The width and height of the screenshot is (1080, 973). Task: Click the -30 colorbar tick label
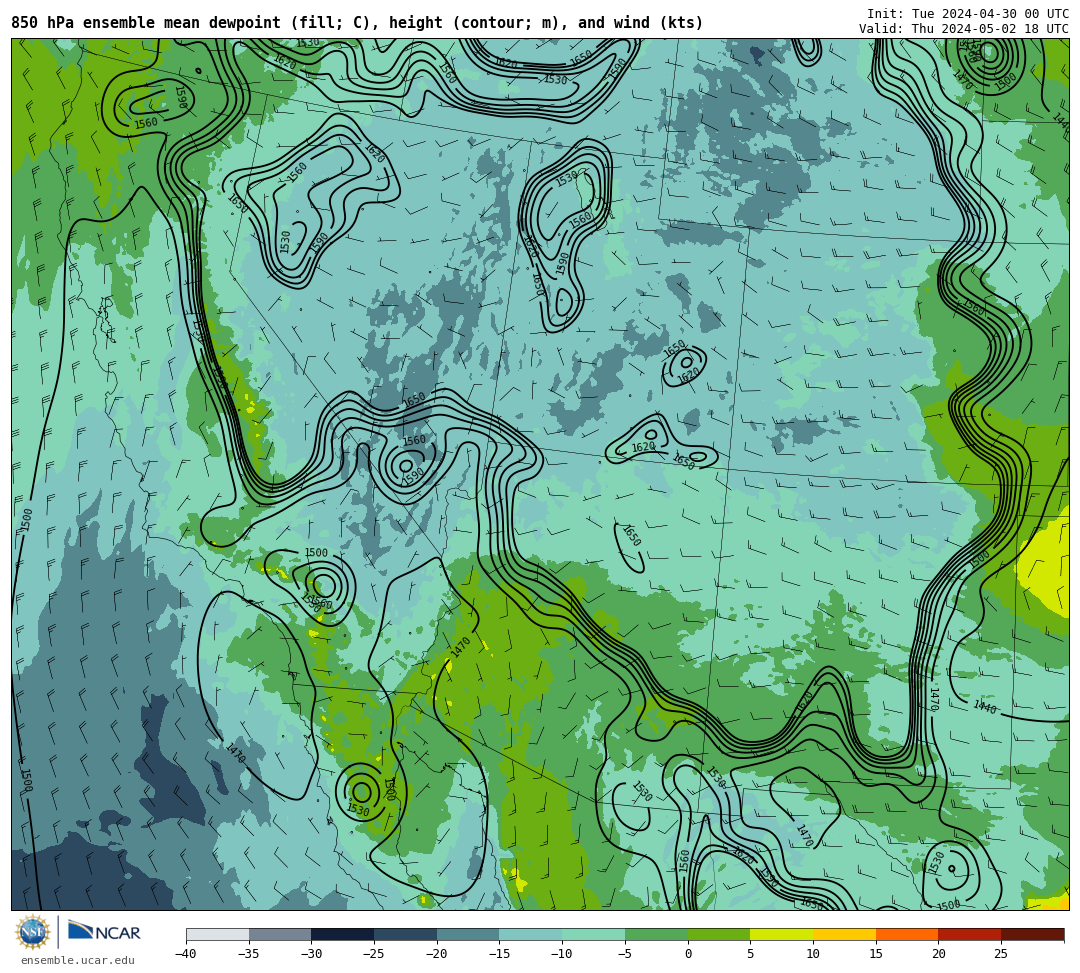point(311,954)
